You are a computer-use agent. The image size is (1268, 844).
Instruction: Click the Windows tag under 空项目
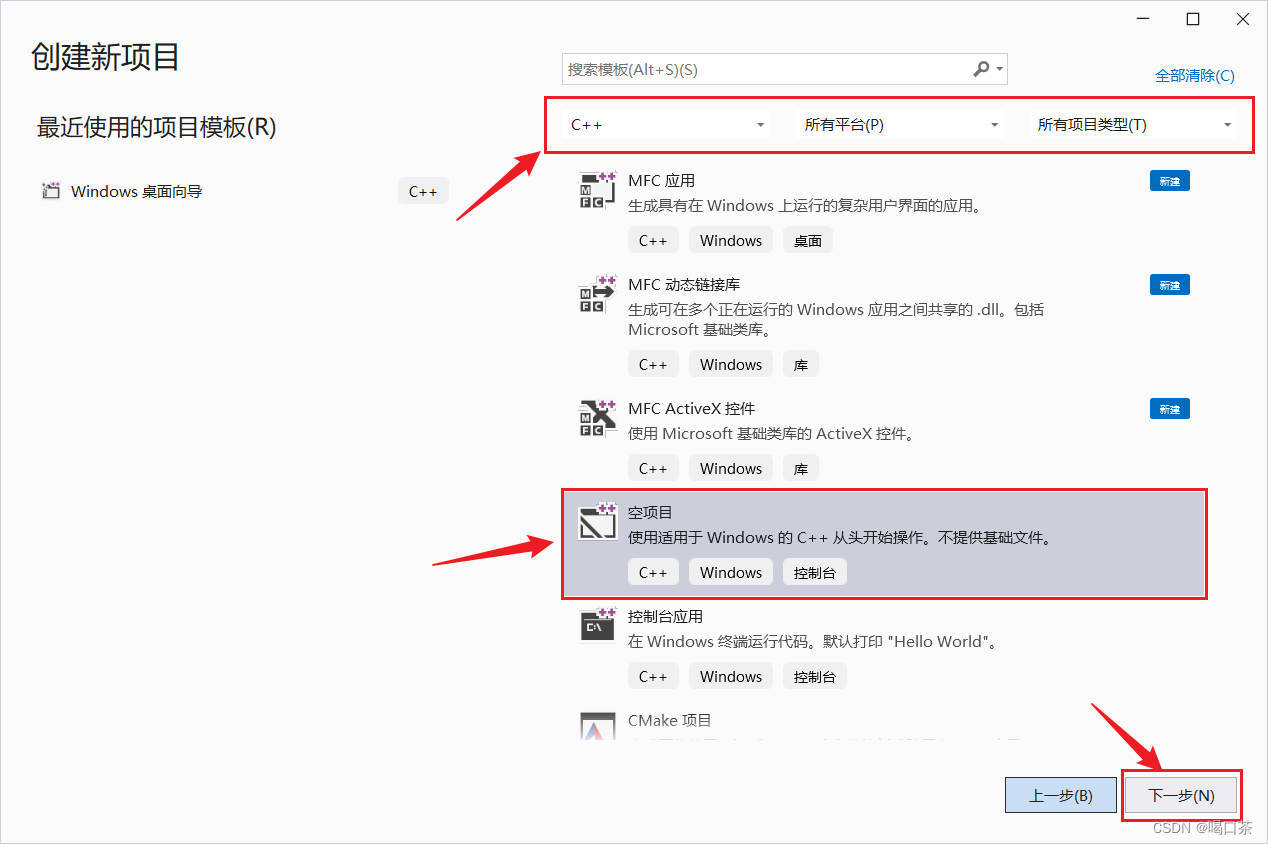[731, 572]
